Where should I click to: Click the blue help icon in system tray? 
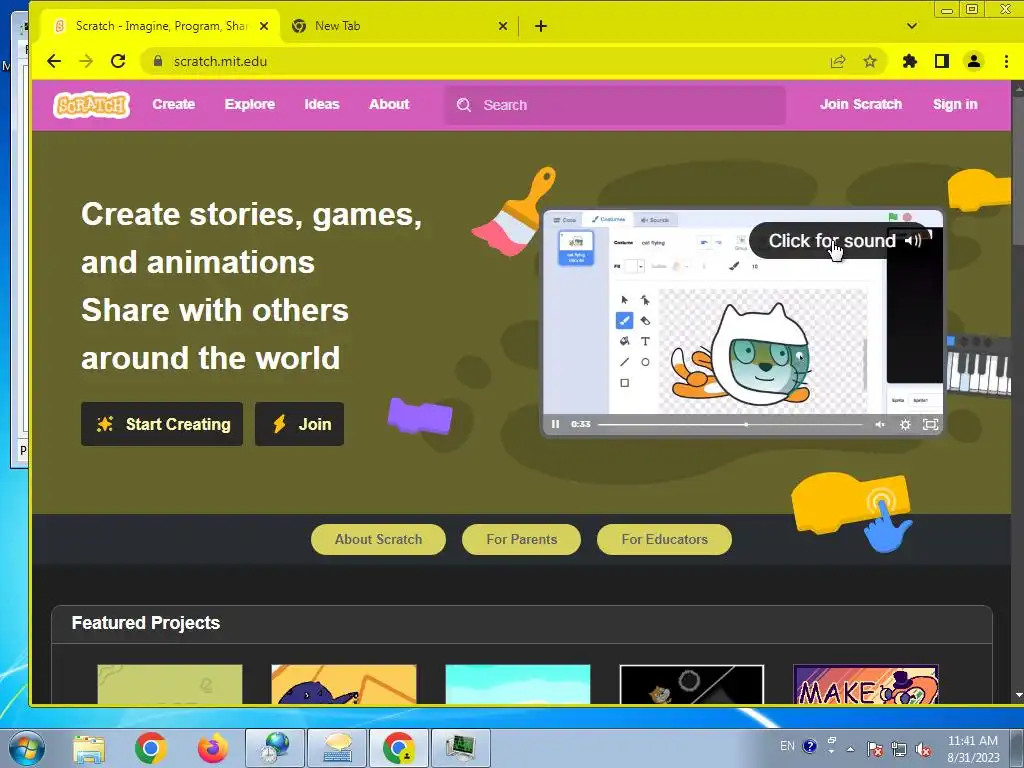pos(810,746)
